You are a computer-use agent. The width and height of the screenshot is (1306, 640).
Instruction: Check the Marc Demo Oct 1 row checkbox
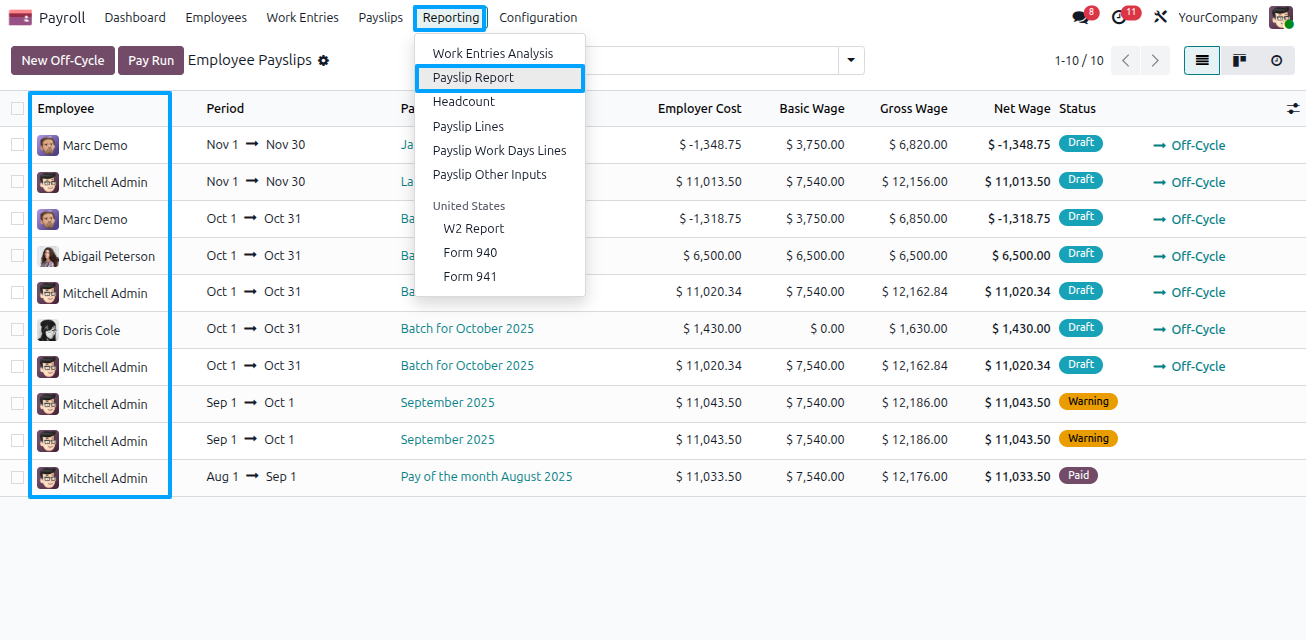point(17,219)
